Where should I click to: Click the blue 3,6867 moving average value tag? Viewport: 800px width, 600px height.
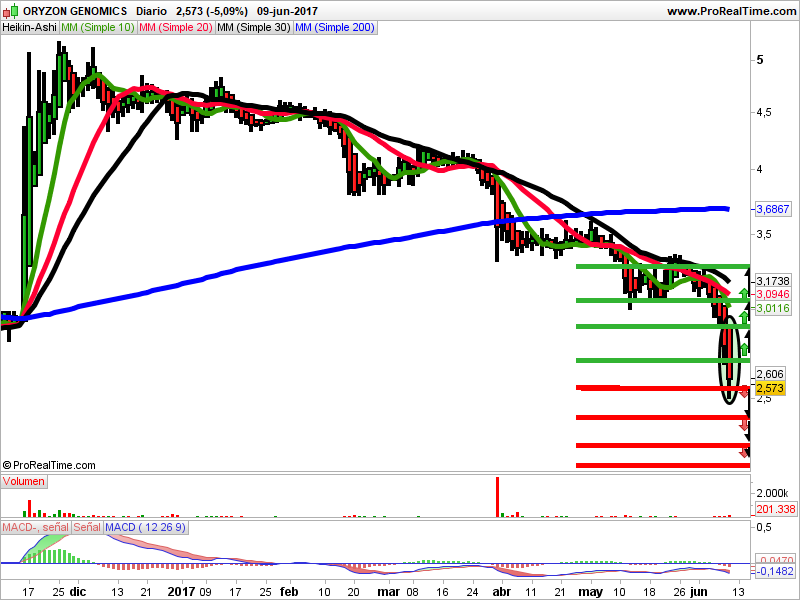[773, 209]
